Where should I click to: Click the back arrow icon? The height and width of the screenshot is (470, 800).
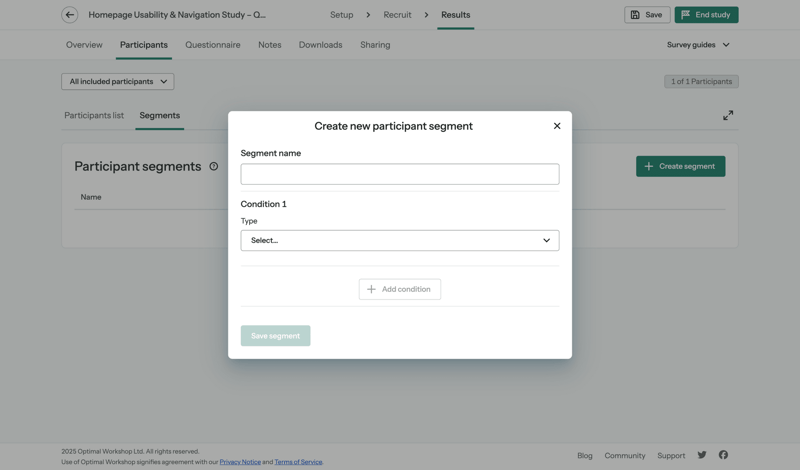coord(69,15)
